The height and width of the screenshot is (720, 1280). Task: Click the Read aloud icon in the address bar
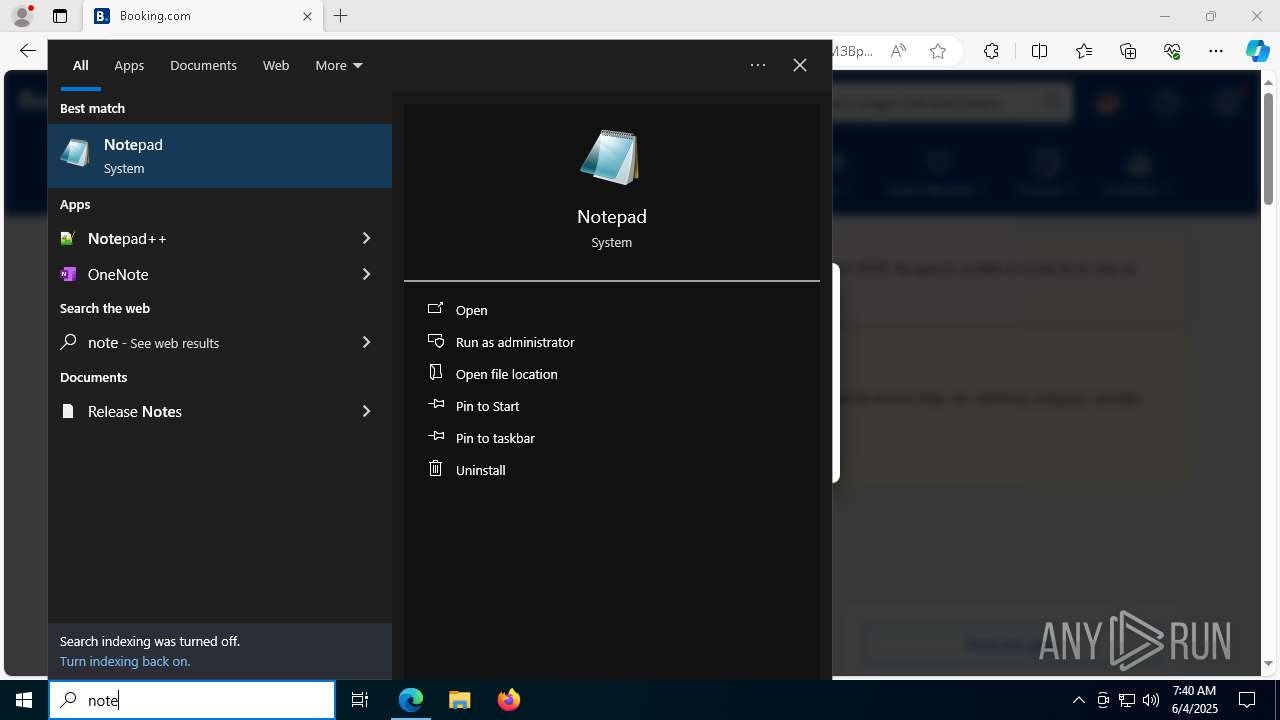click(x=898, y=51)
